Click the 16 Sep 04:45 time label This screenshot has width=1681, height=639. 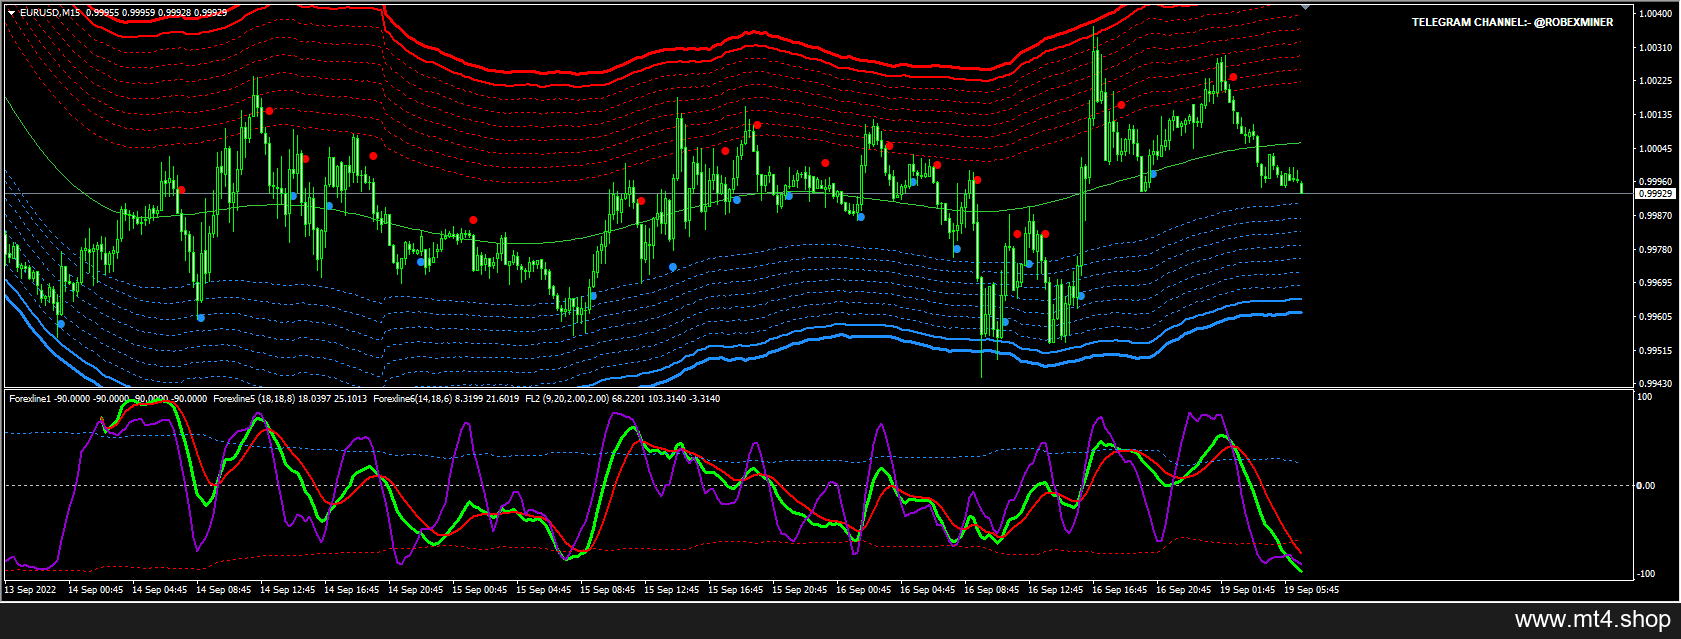(927, 590)
